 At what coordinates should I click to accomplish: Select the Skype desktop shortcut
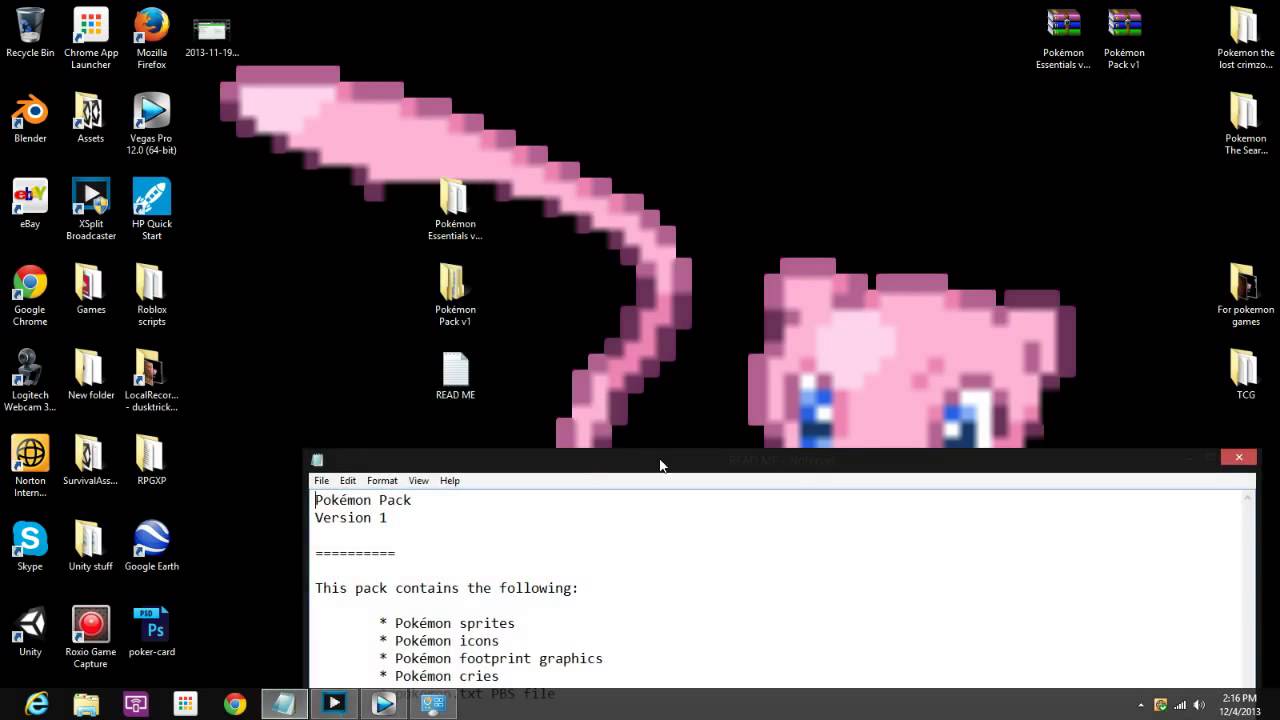pos(30,546)
